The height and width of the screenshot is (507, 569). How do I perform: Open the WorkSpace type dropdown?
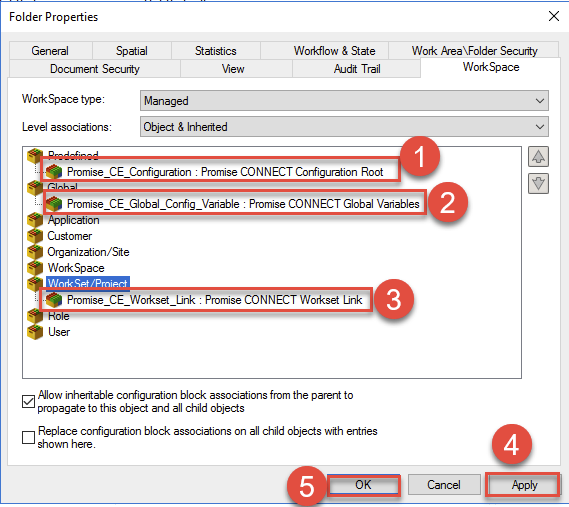coord(344,101)
